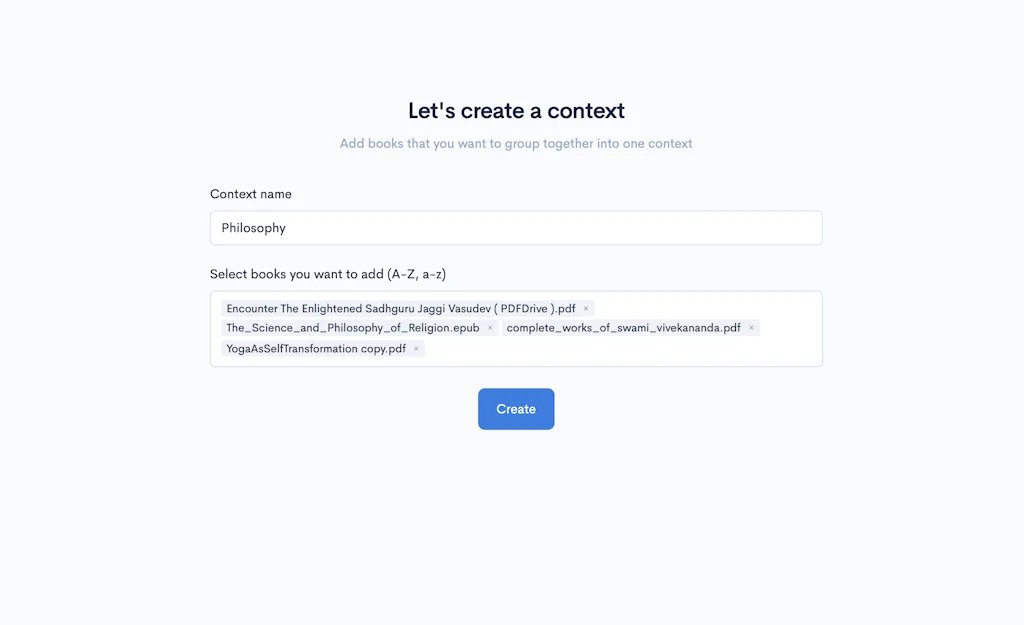Remove The_Science_and_Philosophy_of_Religion.epub from selection
The image size is (1024, 625).
490,327
